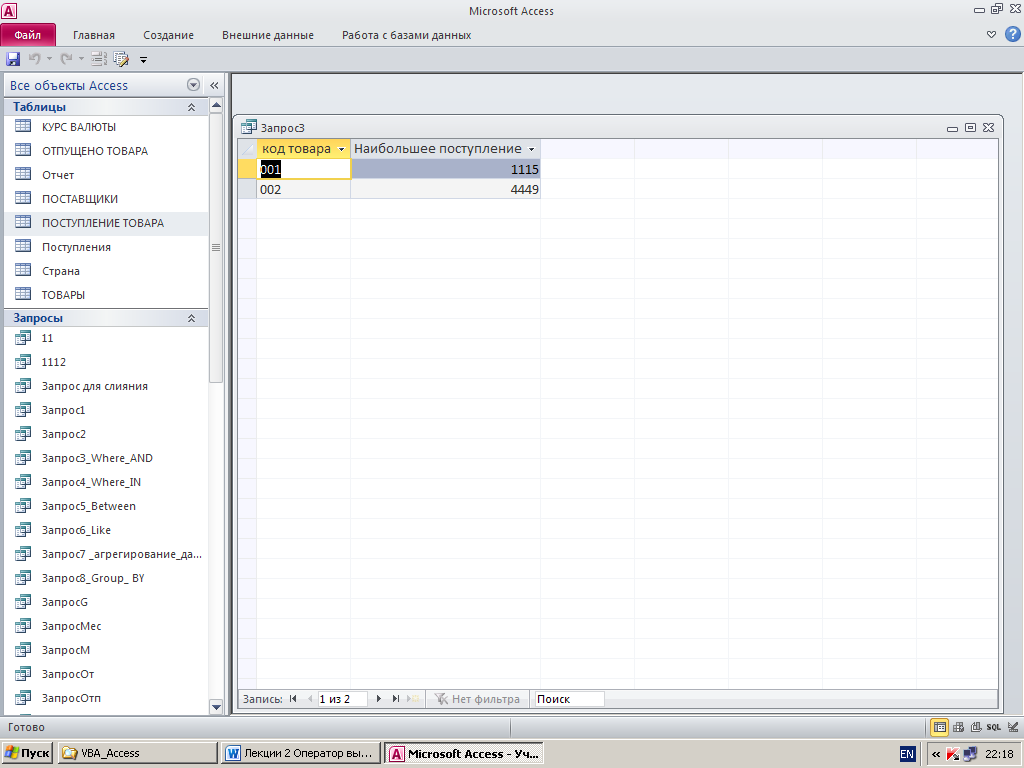Switch to Datasheet view status bar icon

[x=940, y=727]
